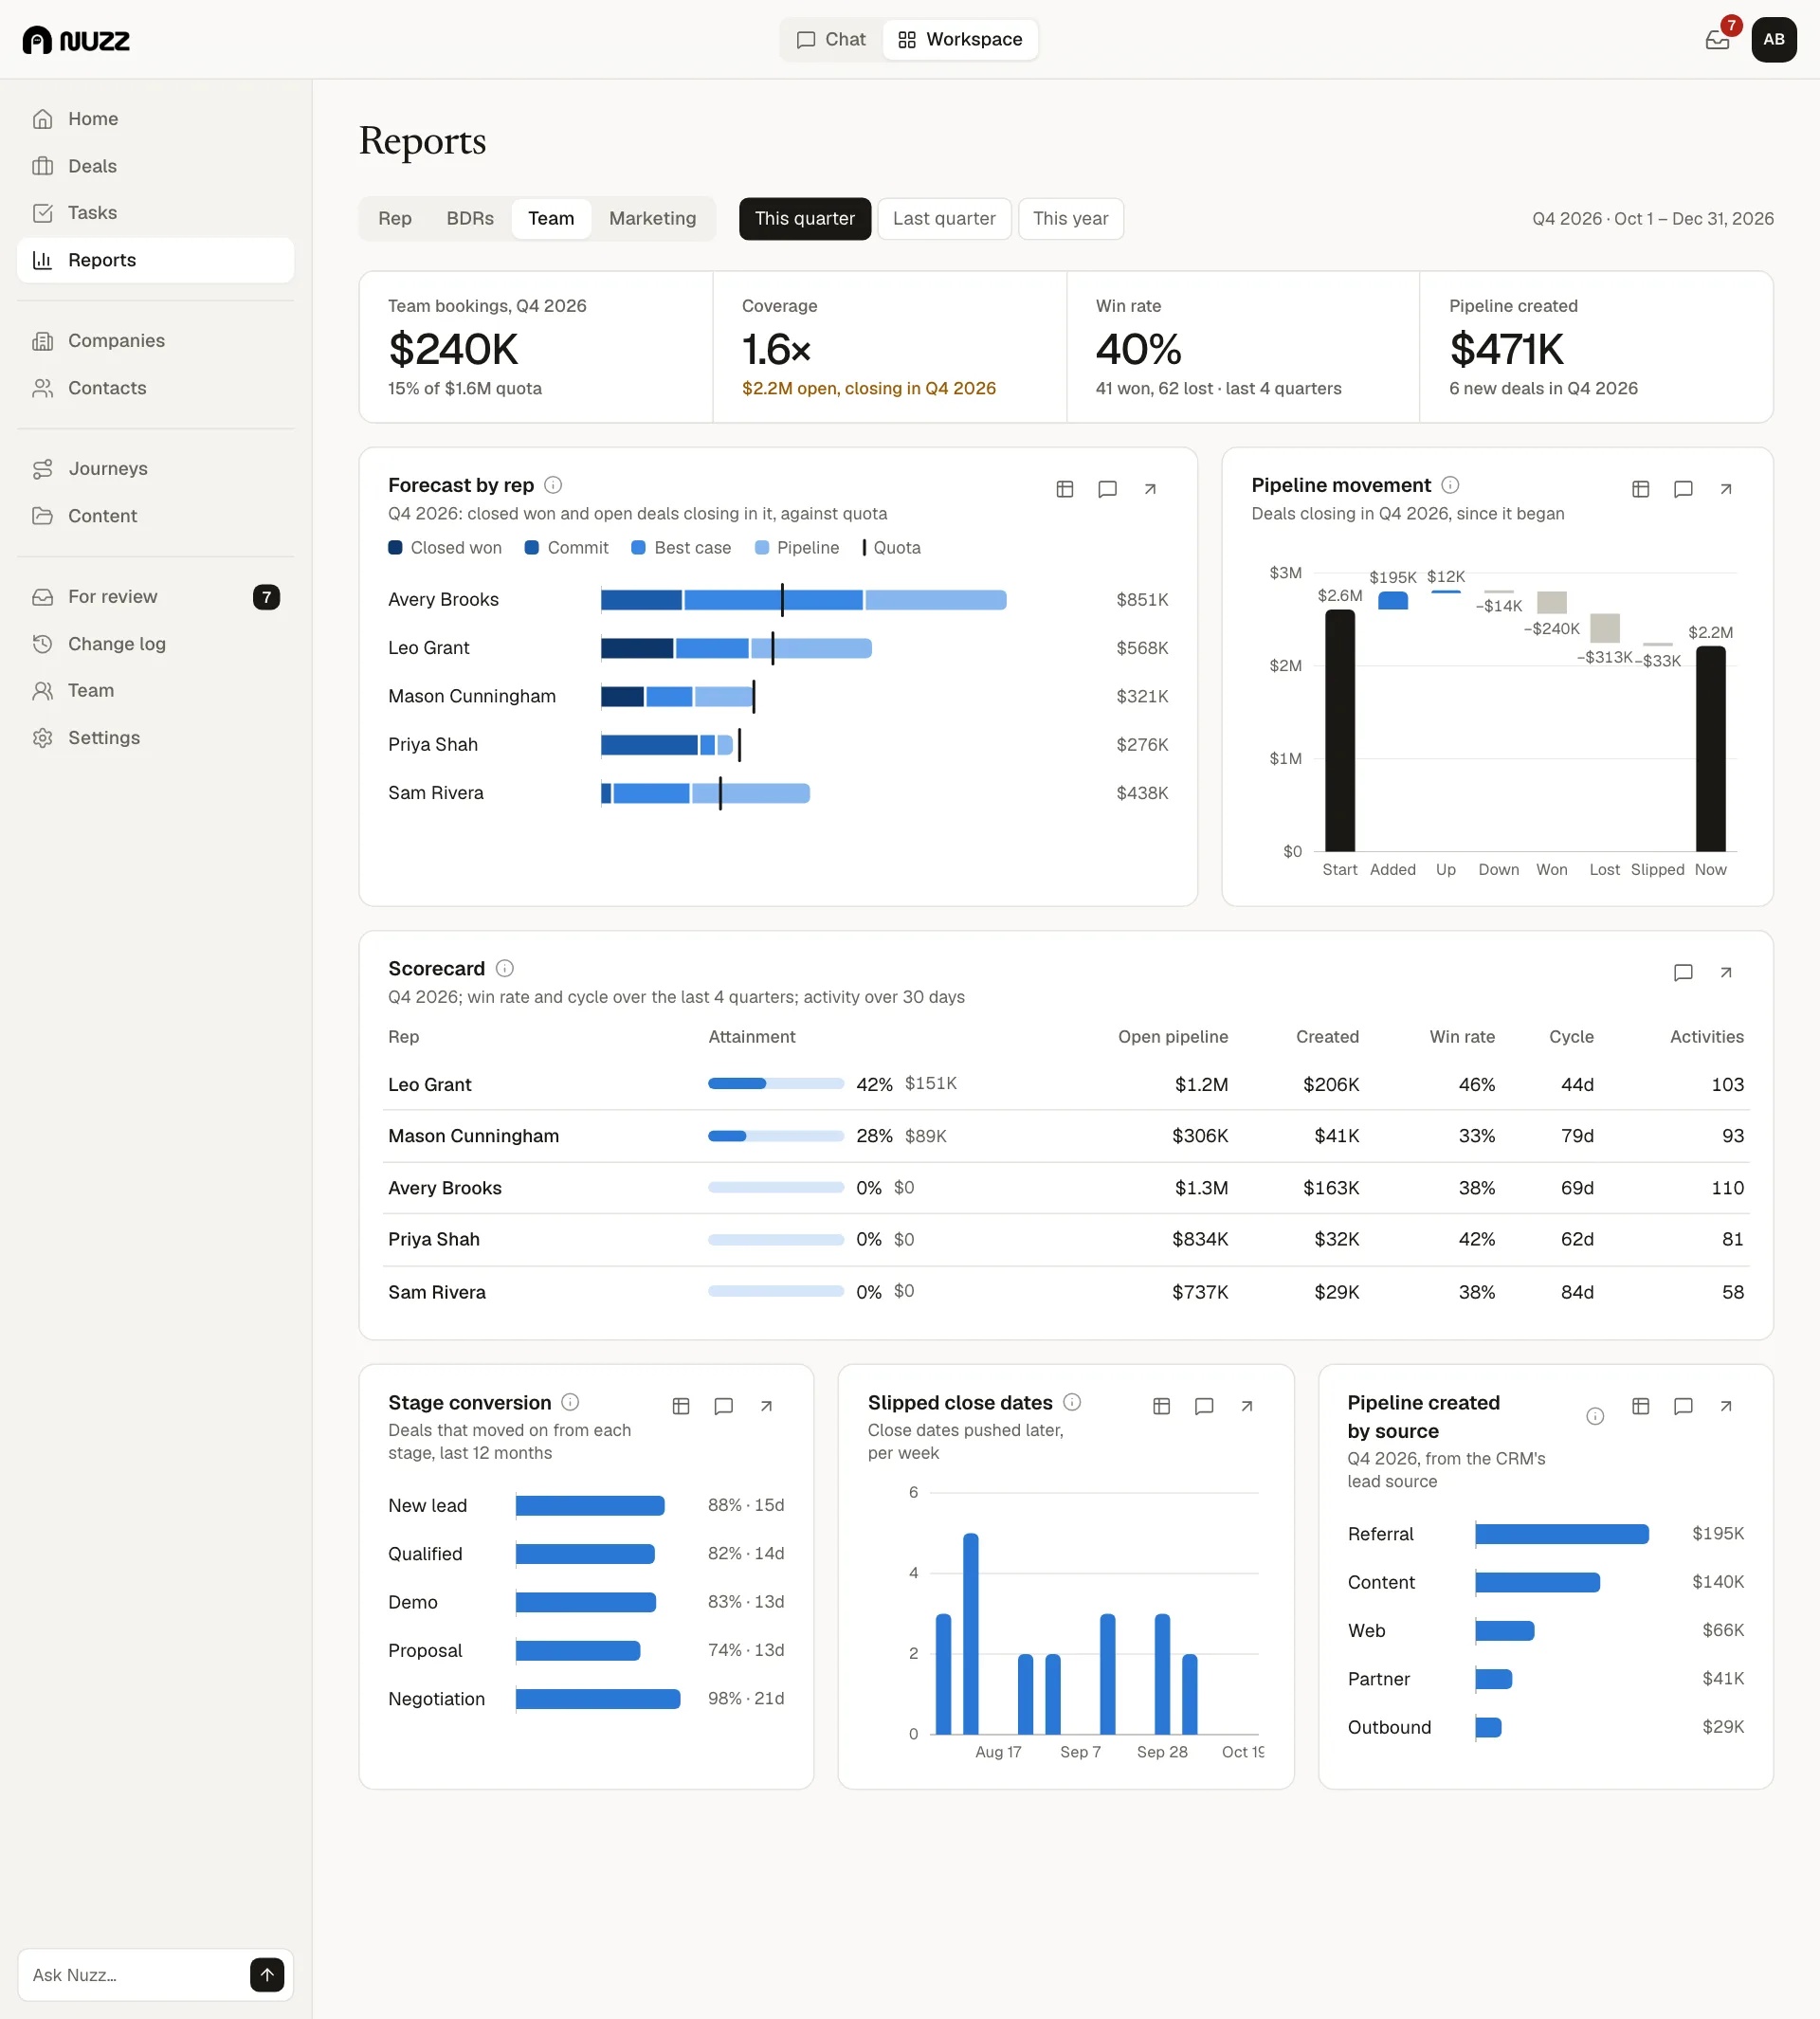Click the Win rate 40% card
This screenshot has width=1820, height=2019.
[x=1243, y=347]
